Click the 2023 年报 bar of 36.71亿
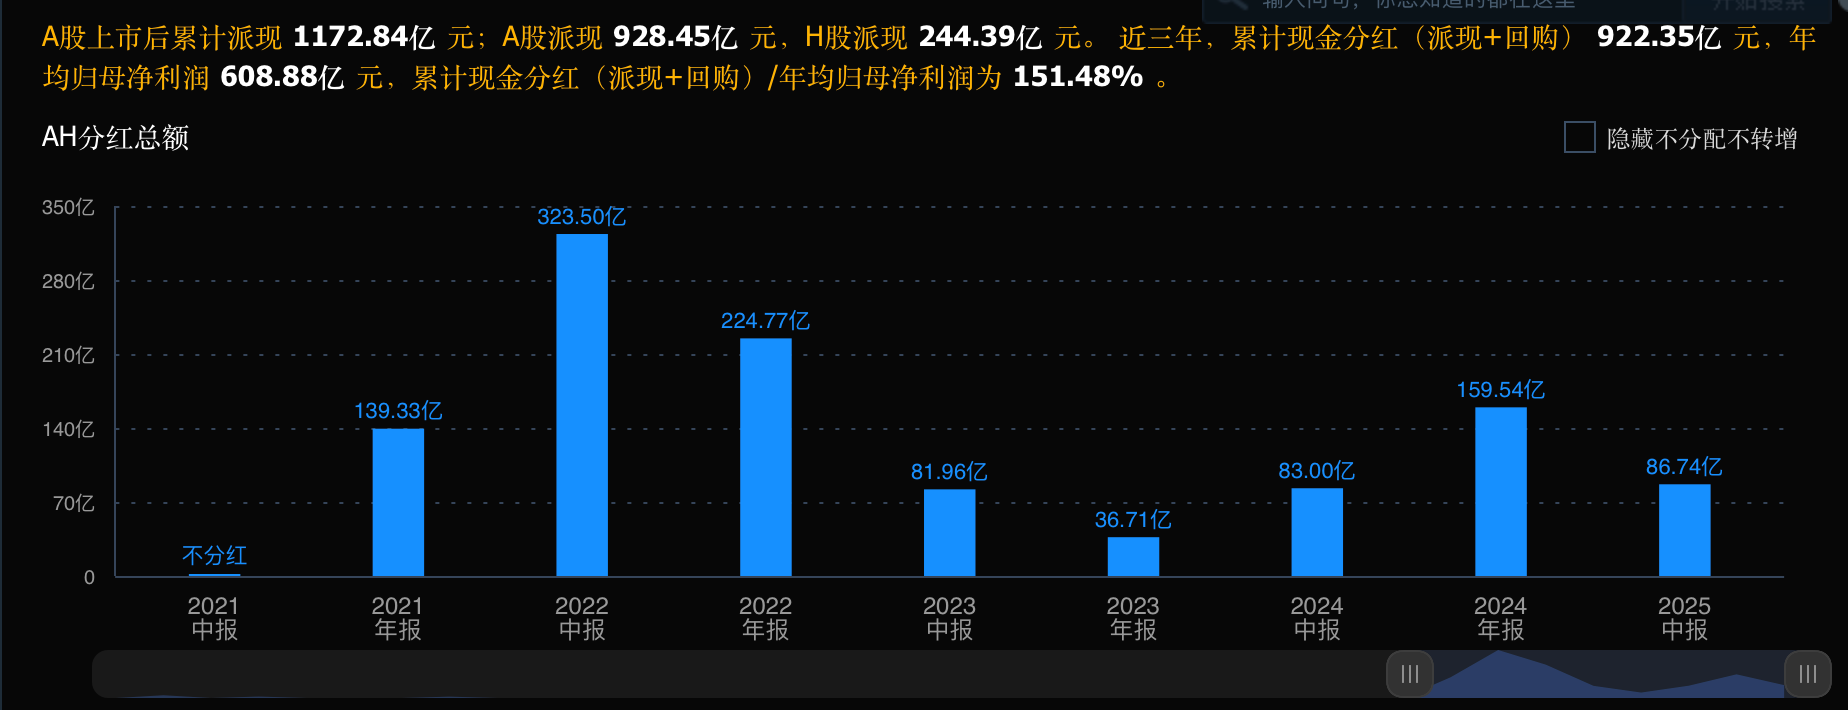The width and height of the screenshot is (1848, 710). point(1133,556)
